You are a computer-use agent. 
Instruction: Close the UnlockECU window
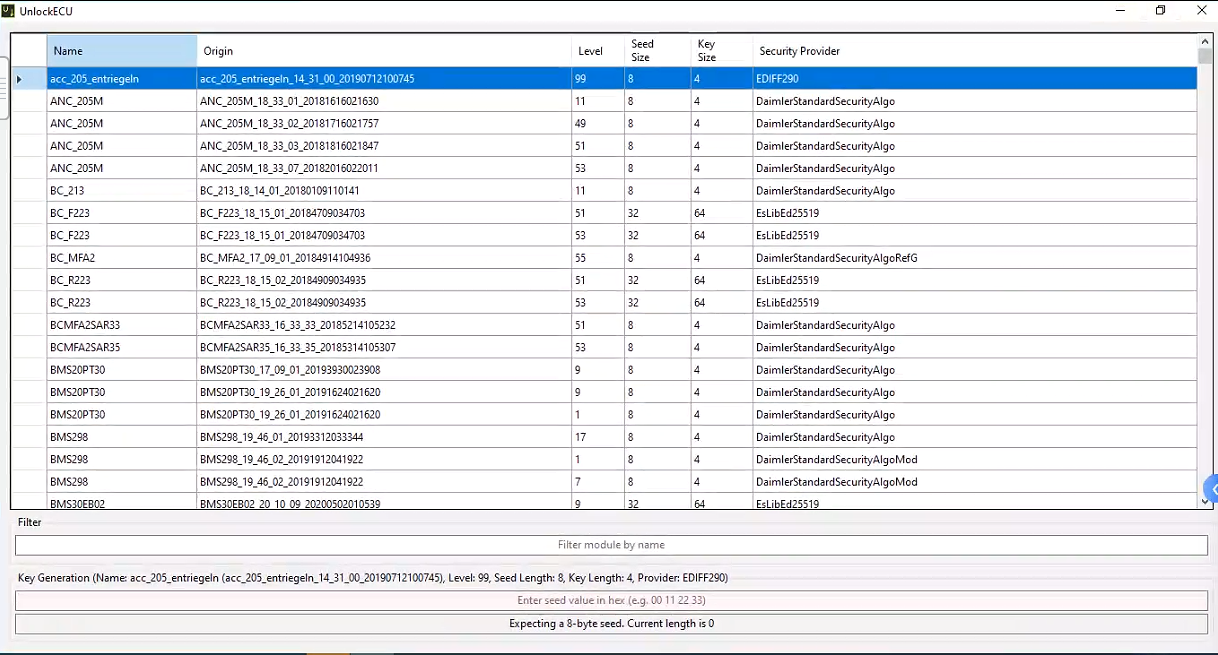tap(1202, 11)
